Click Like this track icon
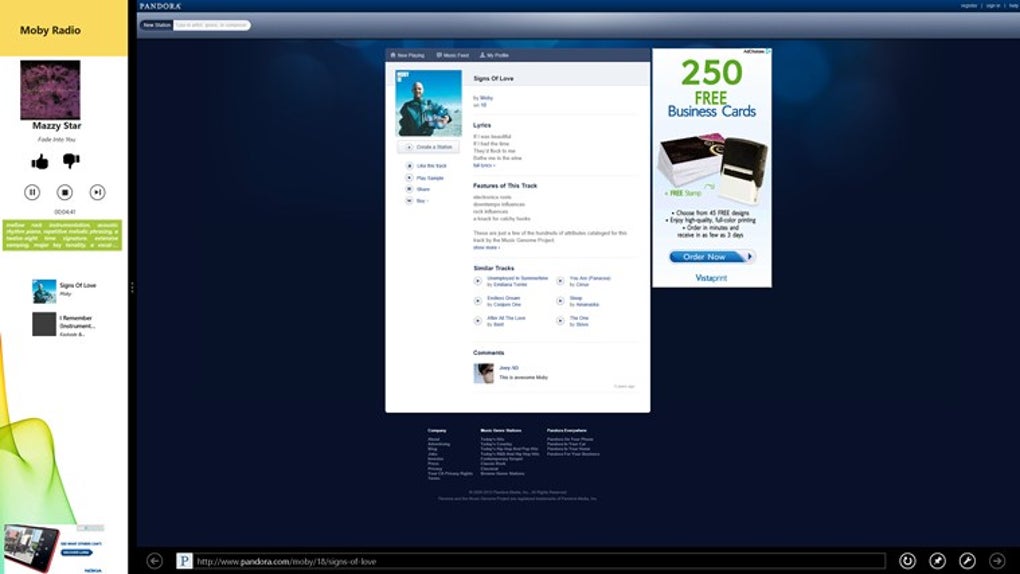The height and width of the screenshot is (574, 1020). click(x=409, y=166)
